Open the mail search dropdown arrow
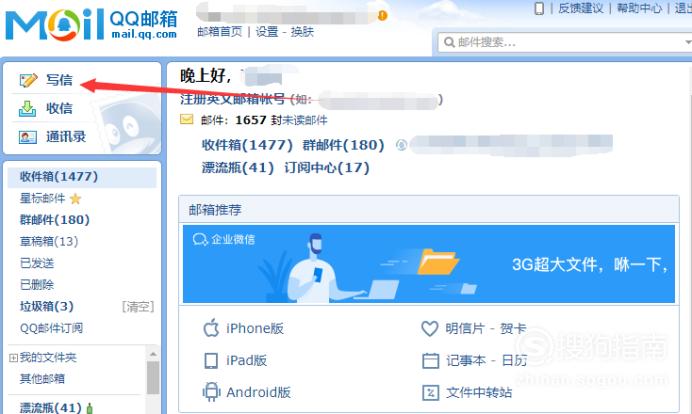692x414 pixels. tap(688, 42)
